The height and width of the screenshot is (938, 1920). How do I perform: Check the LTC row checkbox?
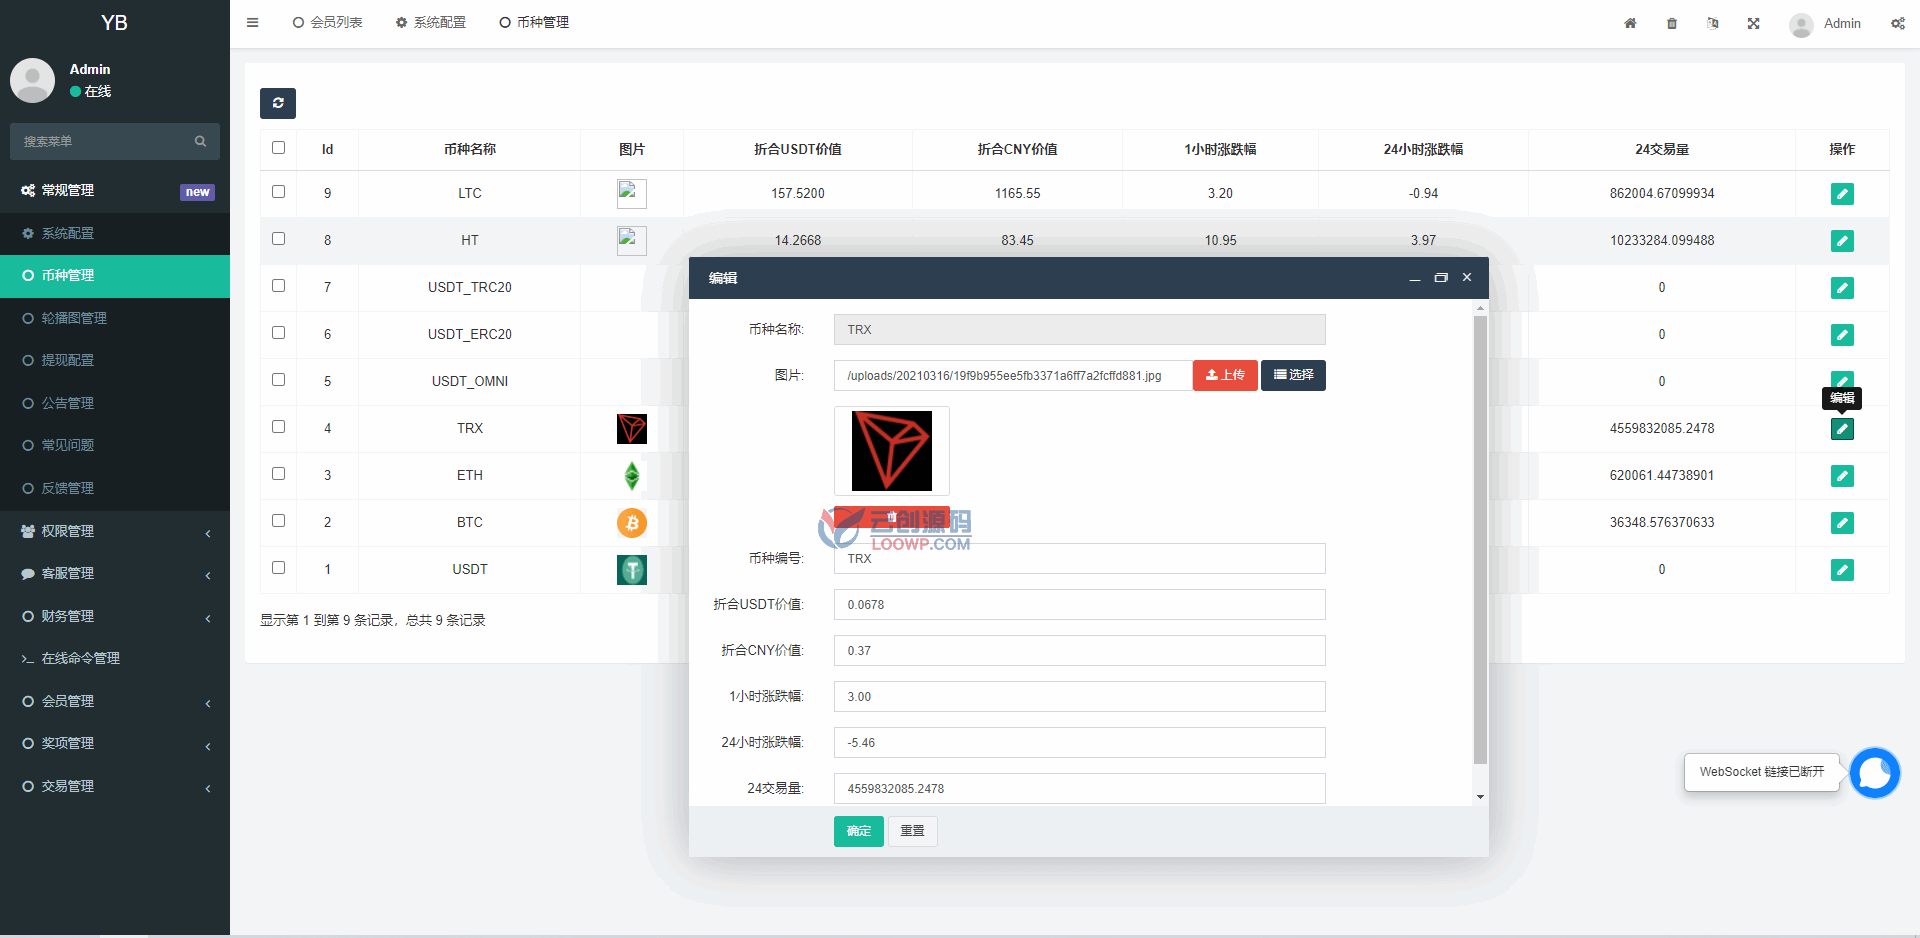(x=279, y=192)
